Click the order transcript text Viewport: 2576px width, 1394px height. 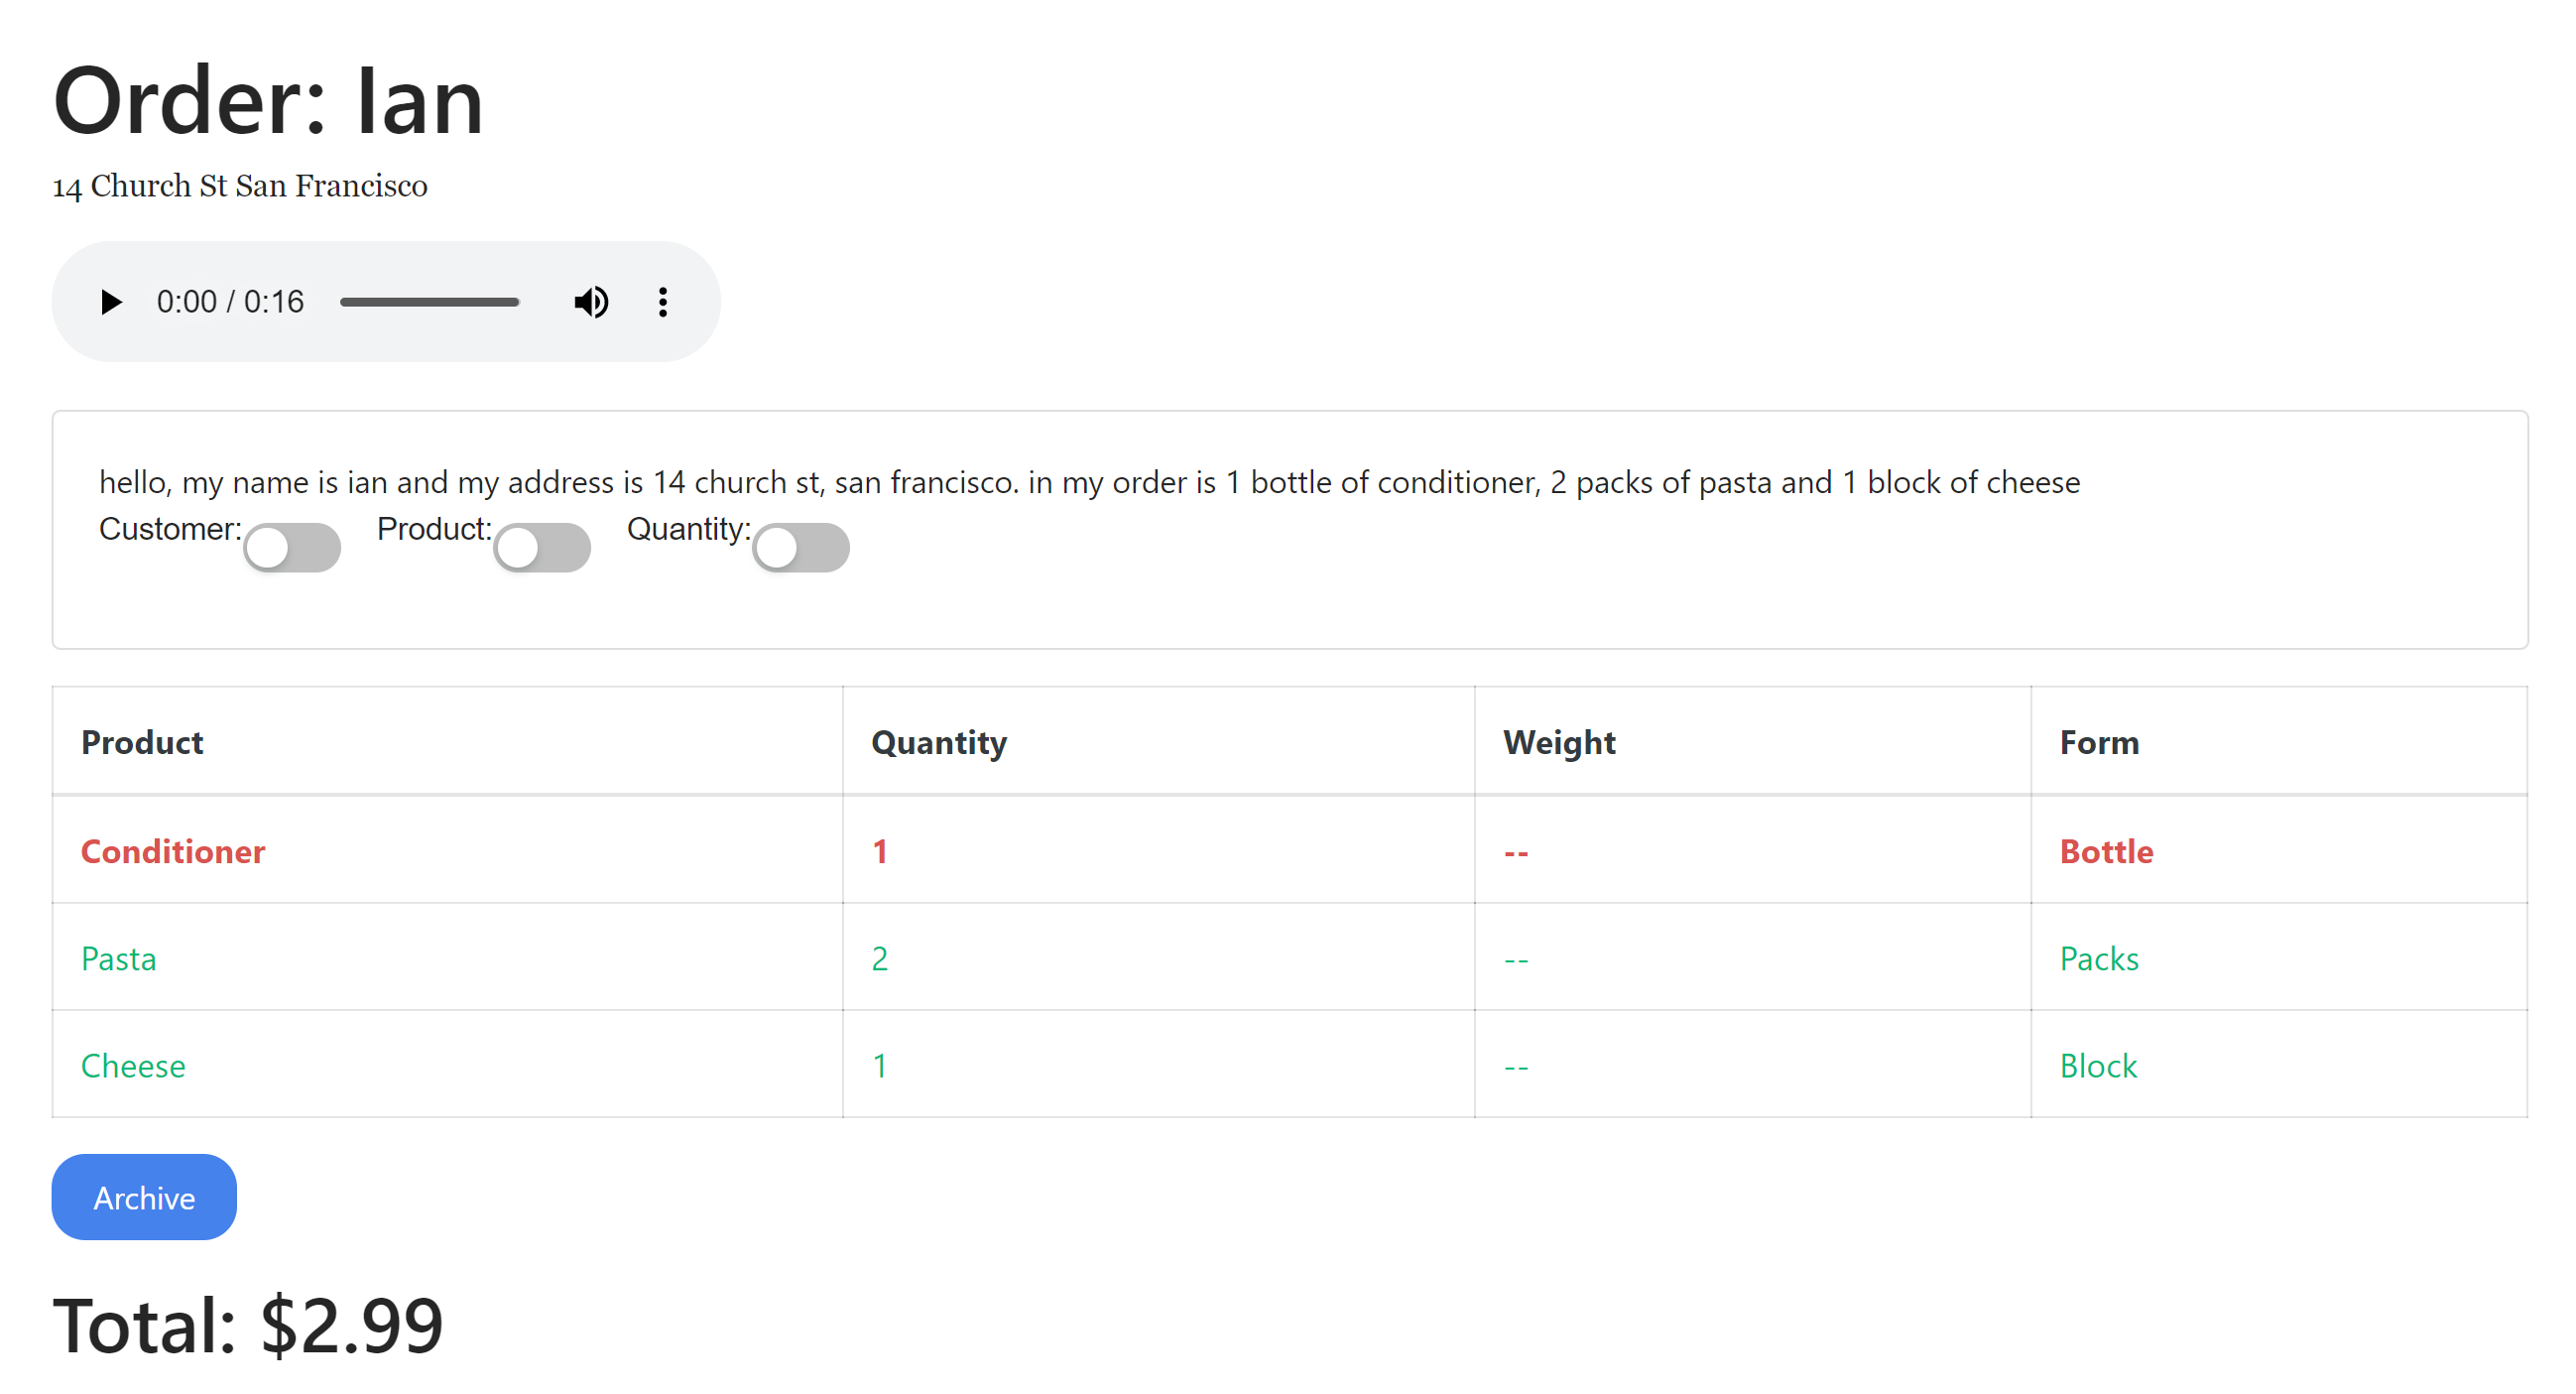(x=1089, y=483)
